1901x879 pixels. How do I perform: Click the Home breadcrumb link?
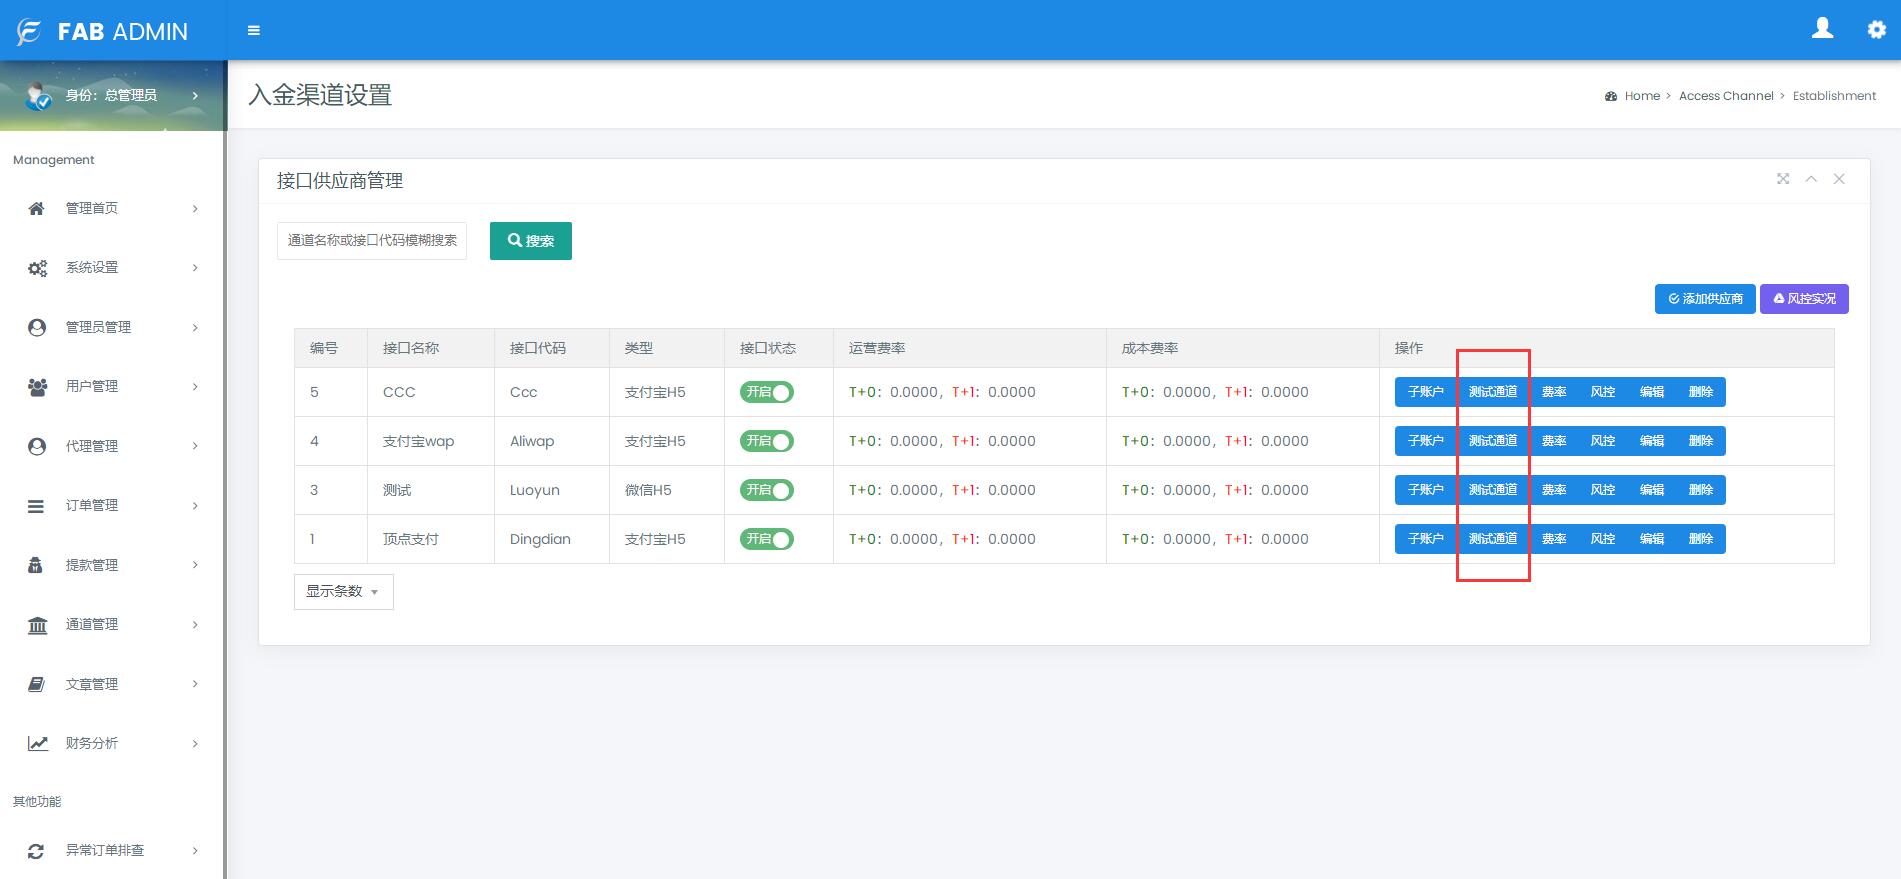click(x=1641, y=96)
